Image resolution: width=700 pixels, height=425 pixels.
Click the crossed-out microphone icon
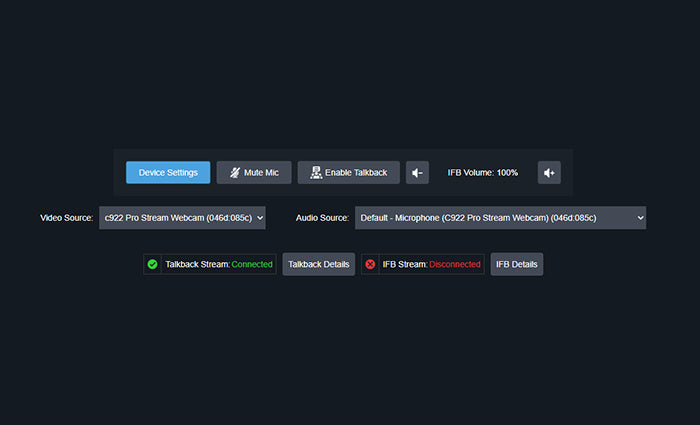click(x=234, y=173)
